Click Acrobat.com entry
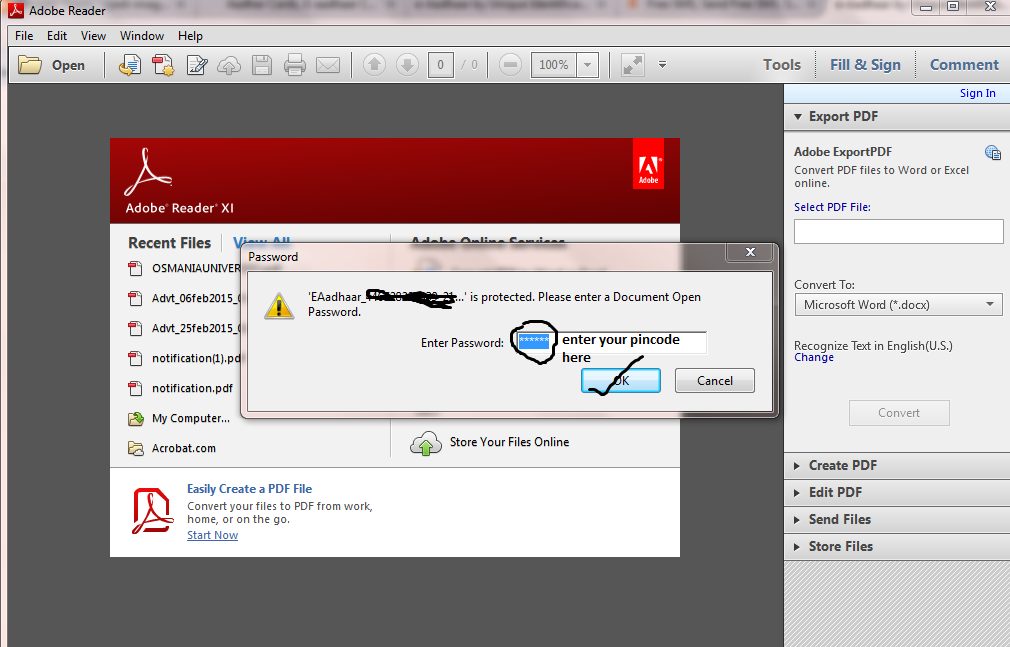The image size is (1010, 647). pyautogui.click(x=184, y=449)
